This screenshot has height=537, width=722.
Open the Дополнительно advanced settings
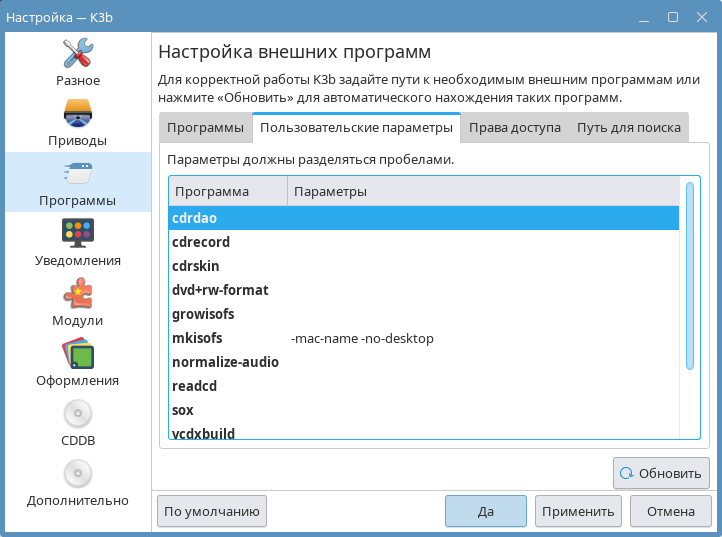click(x=77, y=482)
